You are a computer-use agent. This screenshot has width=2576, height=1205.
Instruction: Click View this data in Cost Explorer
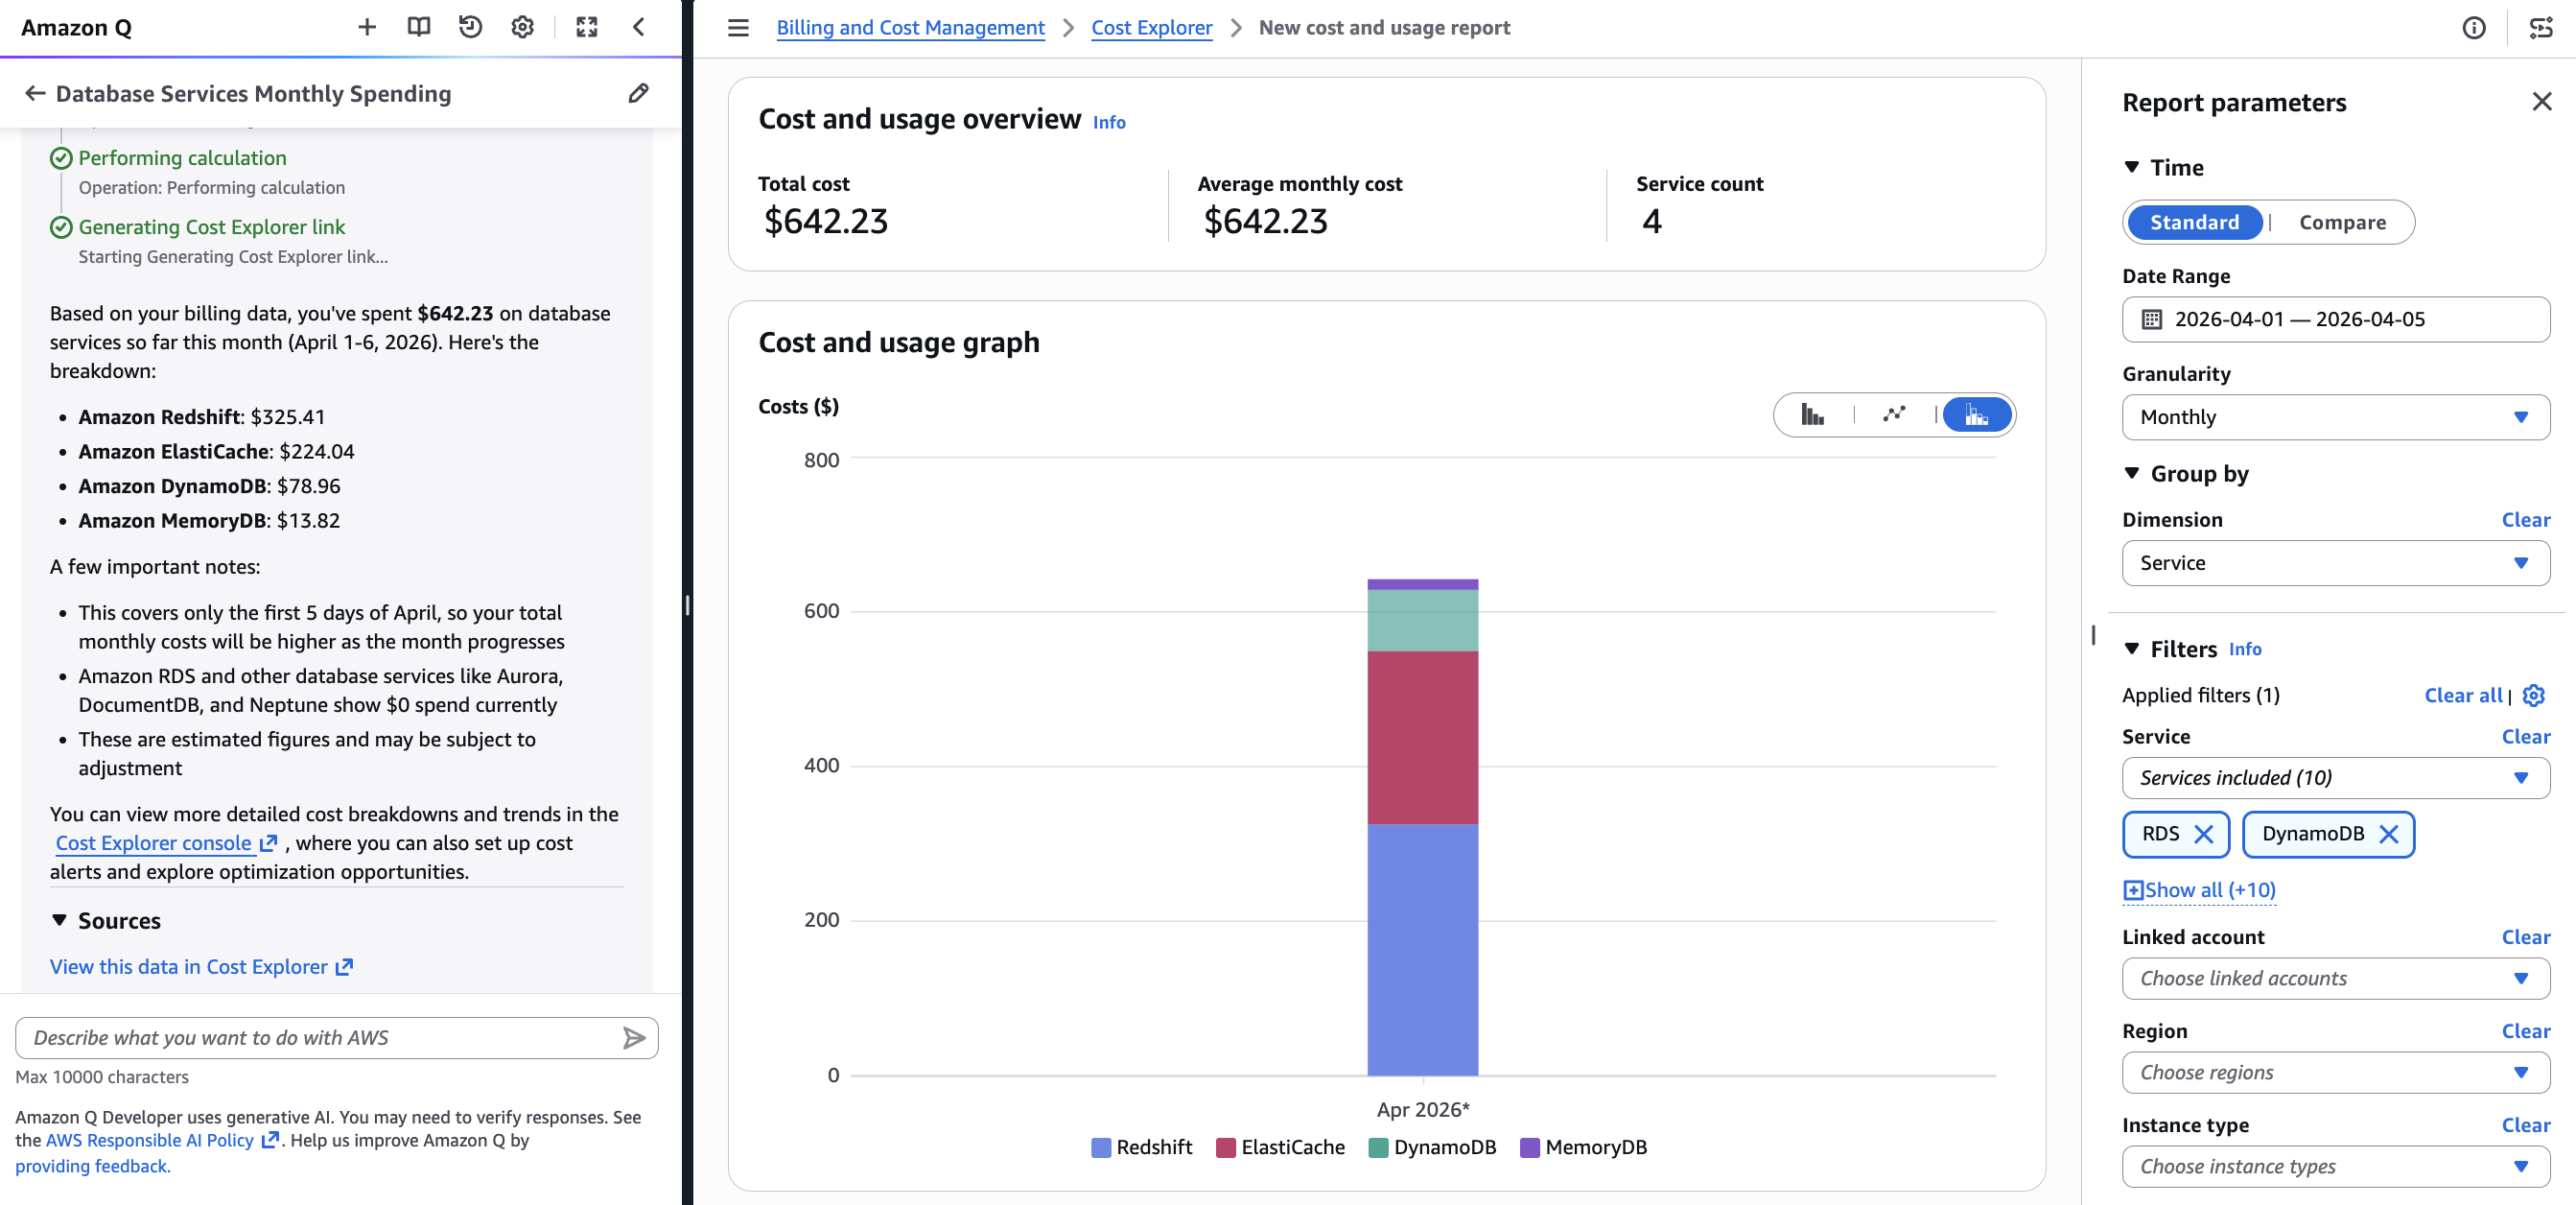pyautogui.click(x=190, y=966)
